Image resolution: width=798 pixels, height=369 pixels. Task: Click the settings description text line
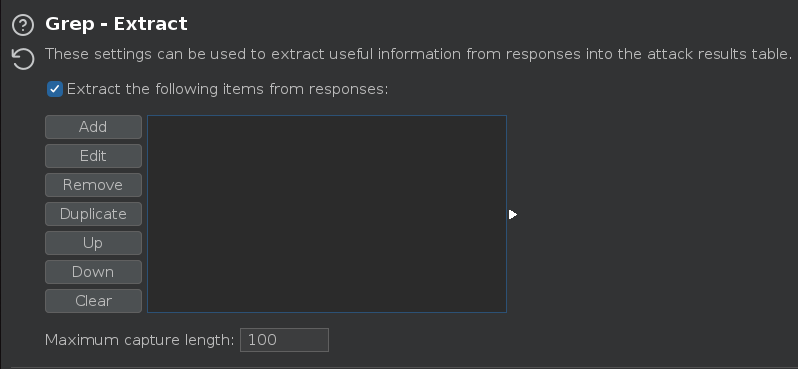(418, 54)
